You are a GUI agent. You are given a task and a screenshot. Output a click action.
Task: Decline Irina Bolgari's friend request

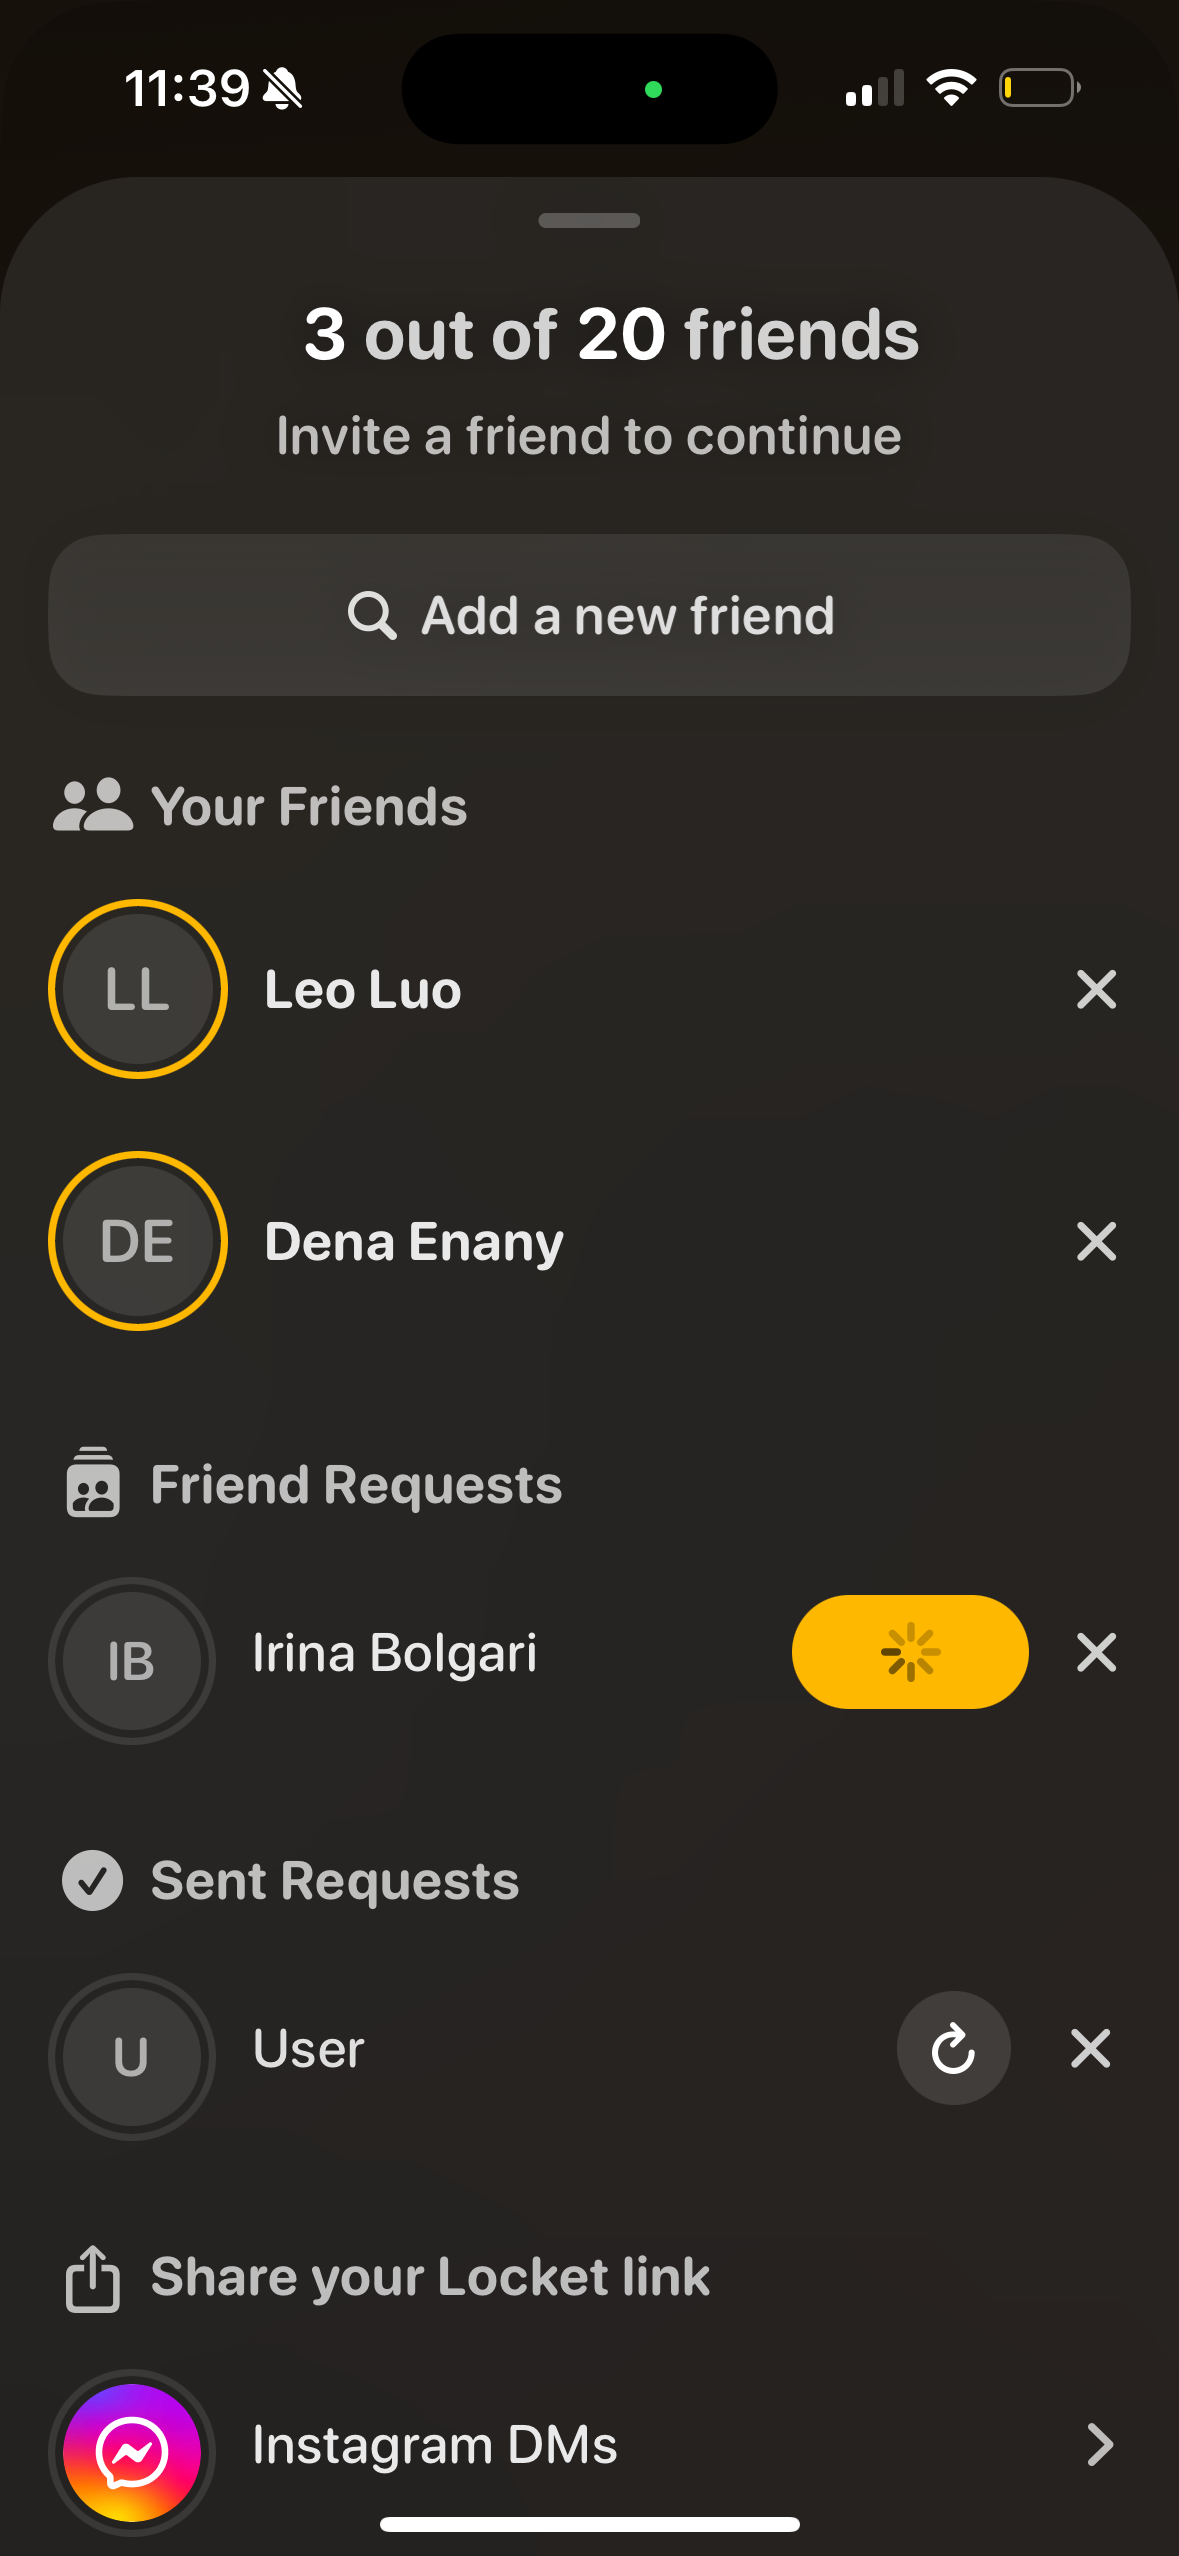(x=1096, y=1653)
